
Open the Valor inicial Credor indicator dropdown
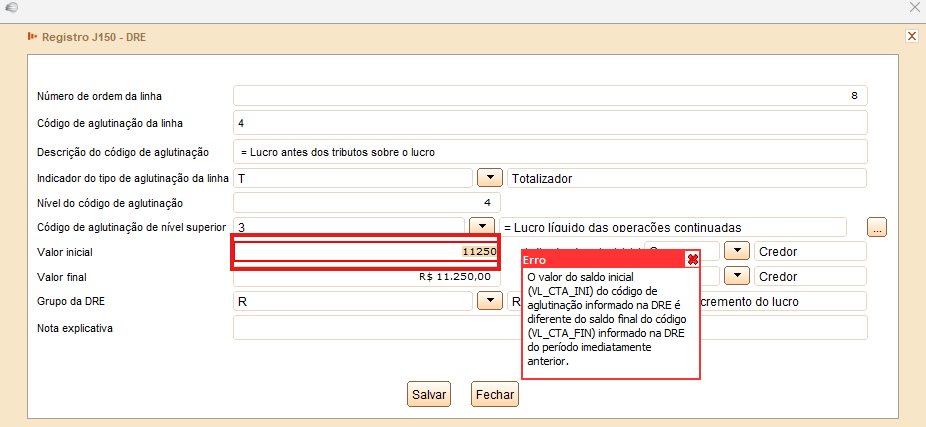[x=736, y=251]
